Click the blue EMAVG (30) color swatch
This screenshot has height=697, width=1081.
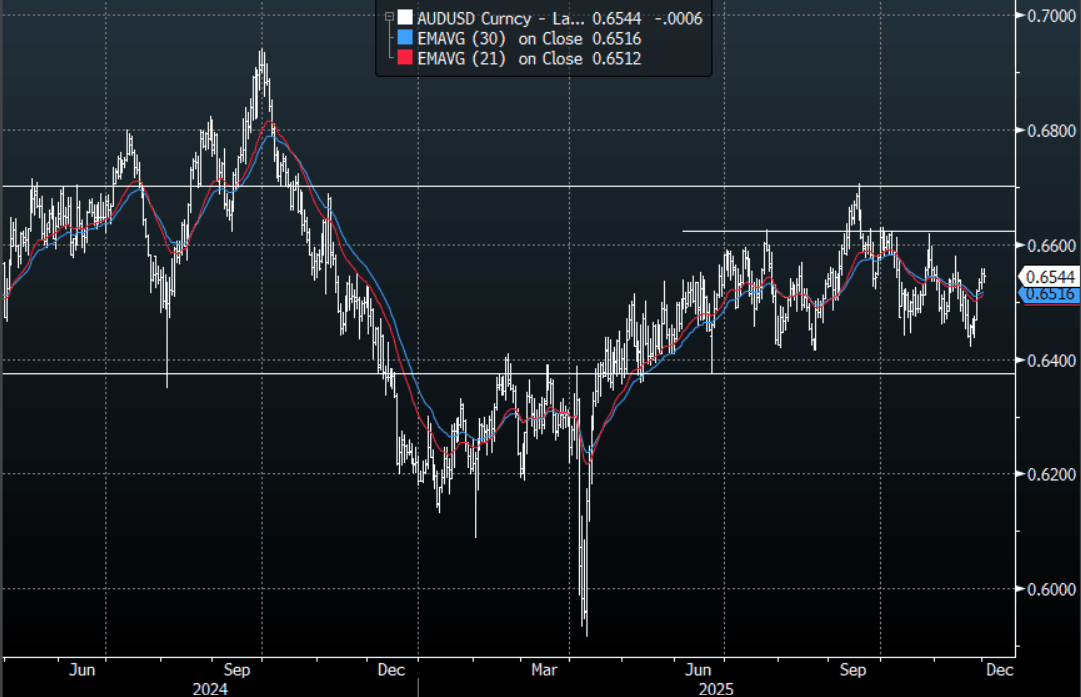pos(404,38)
